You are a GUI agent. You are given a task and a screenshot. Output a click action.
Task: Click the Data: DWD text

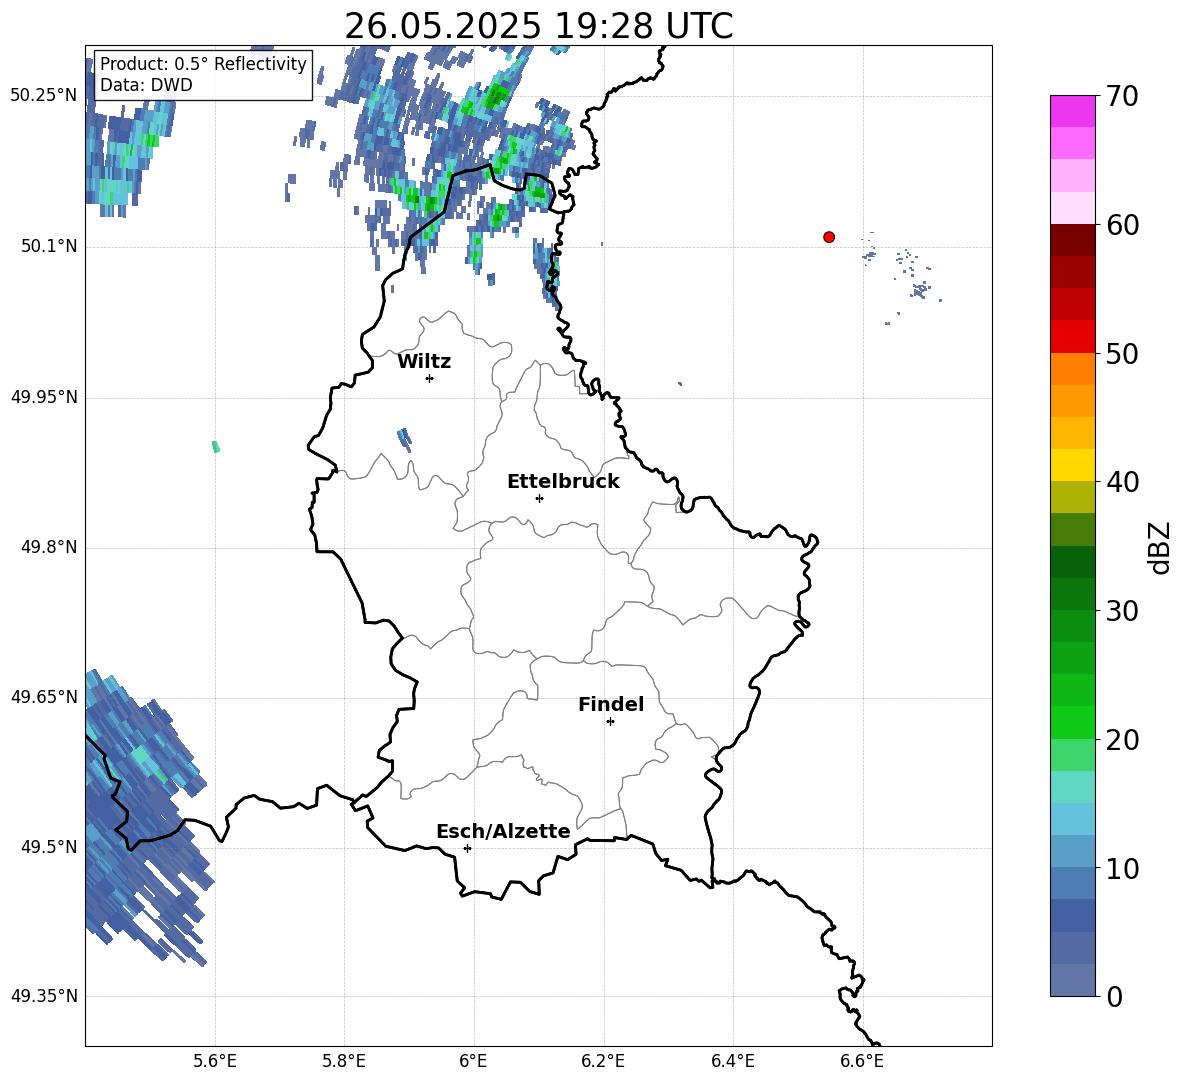pyautogui.click(x=146, y=85)
